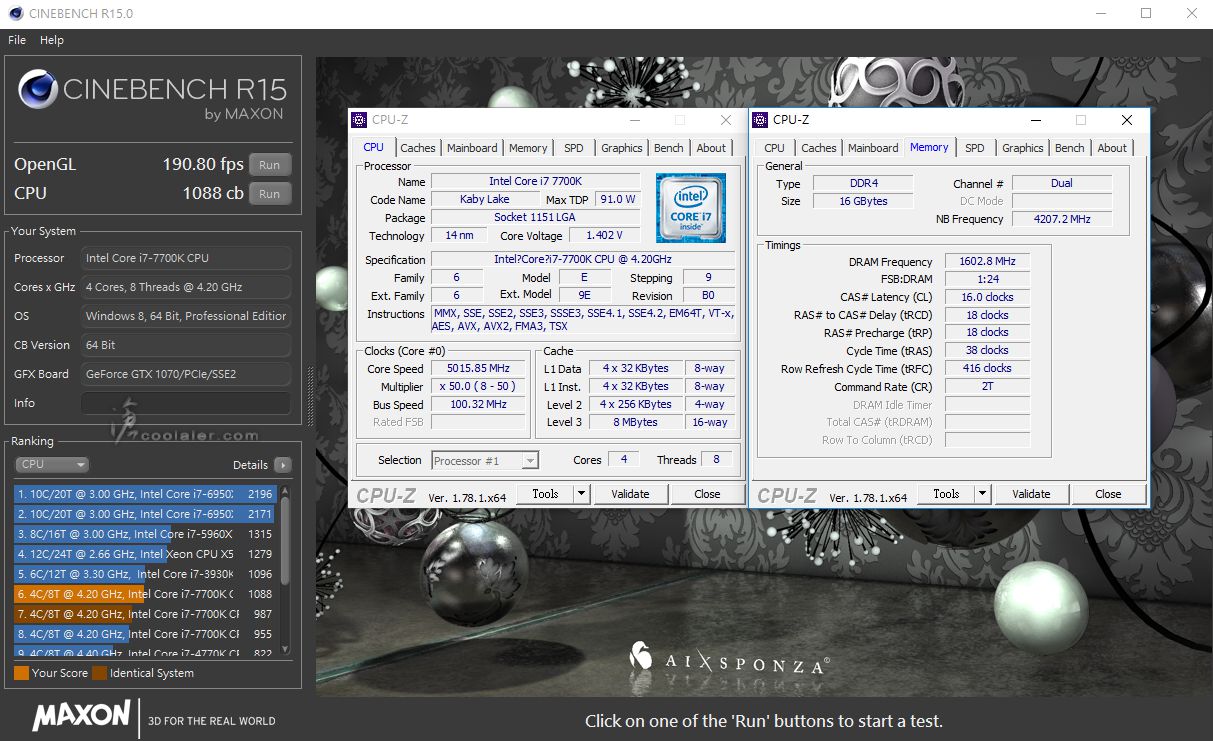Image resolution: width=1213 pixels, height=741 pixels.
Task: Switch to Bench tab in left CPU-Z window
Action: point(669,148)
